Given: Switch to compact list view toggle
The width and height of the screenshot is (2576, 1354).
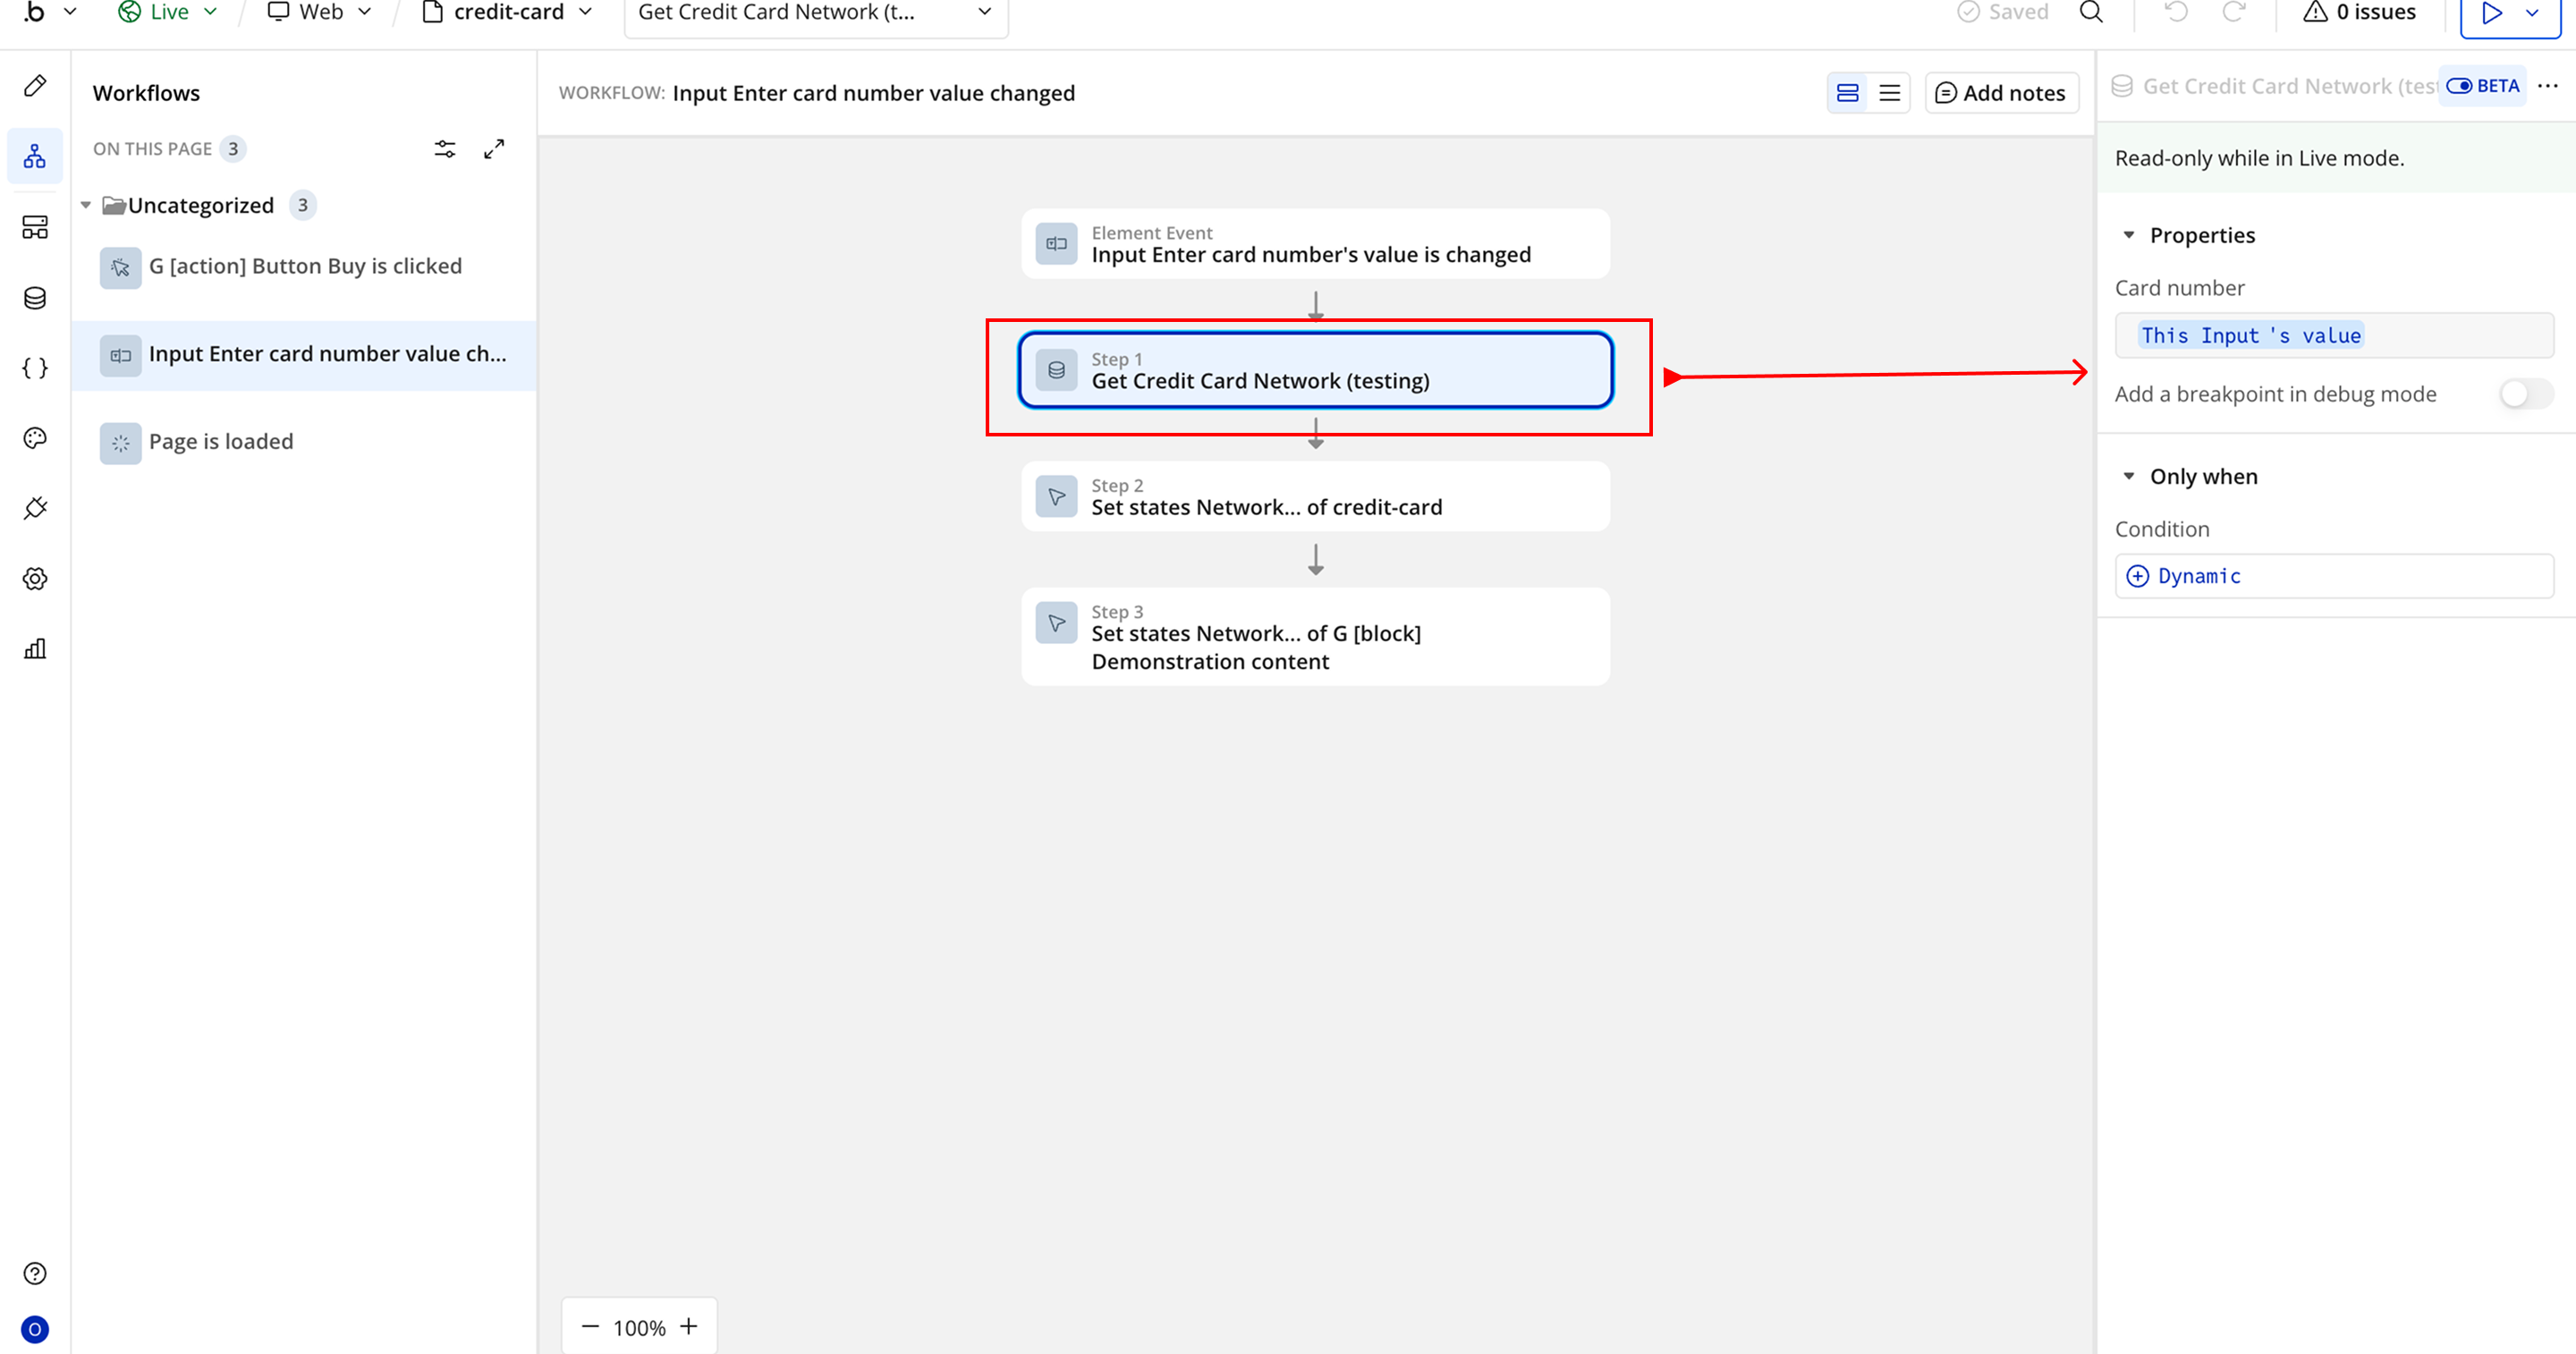Looking at the screenshot, I should 1889,93.
